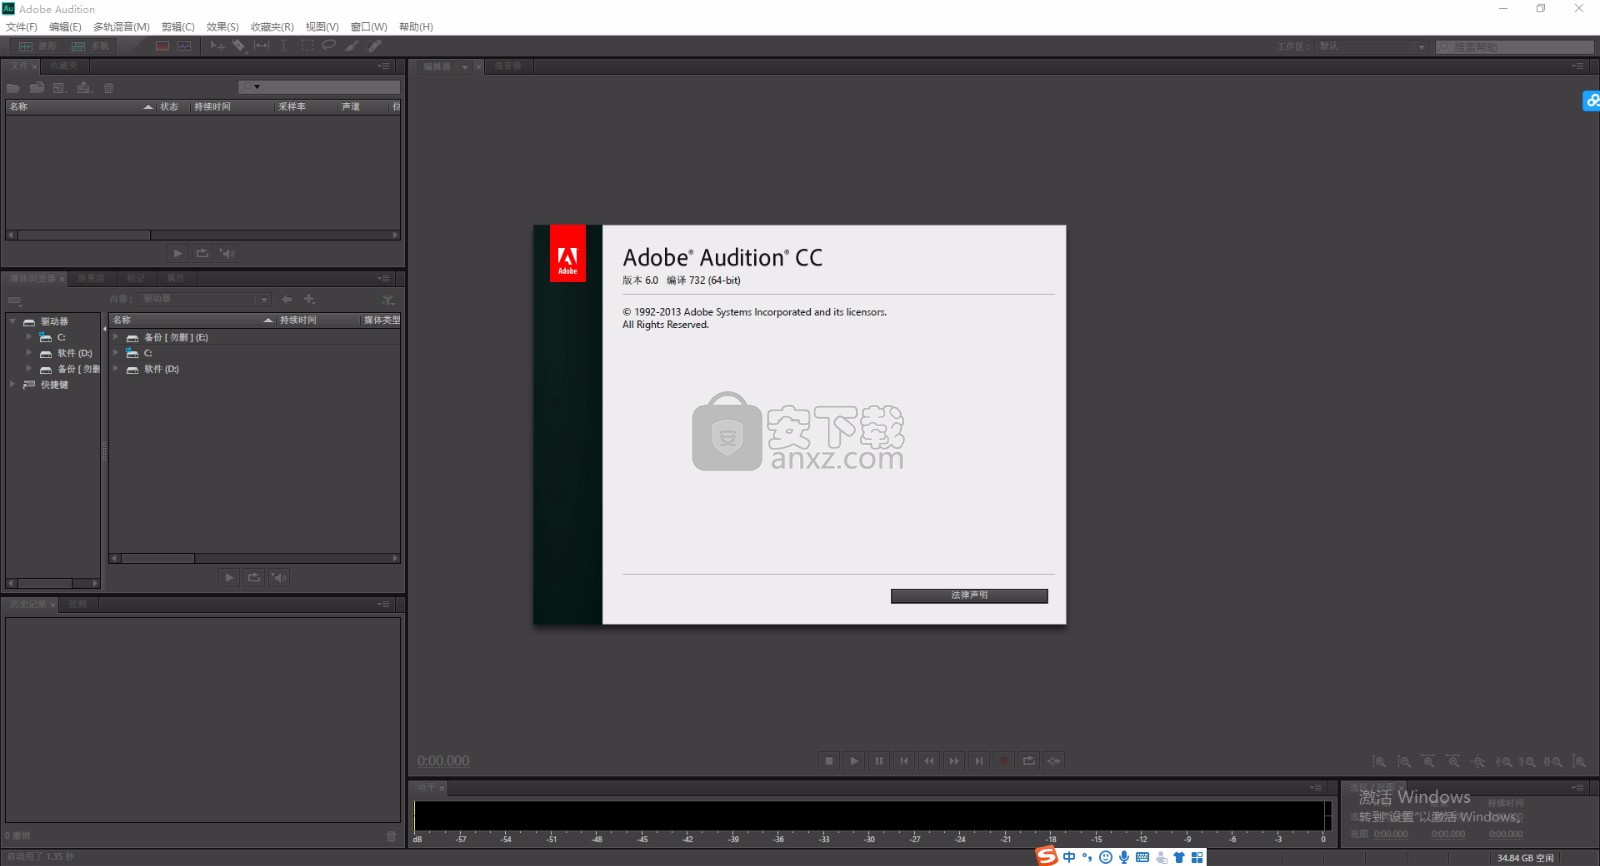Click transport Stop button

[829, 761]
